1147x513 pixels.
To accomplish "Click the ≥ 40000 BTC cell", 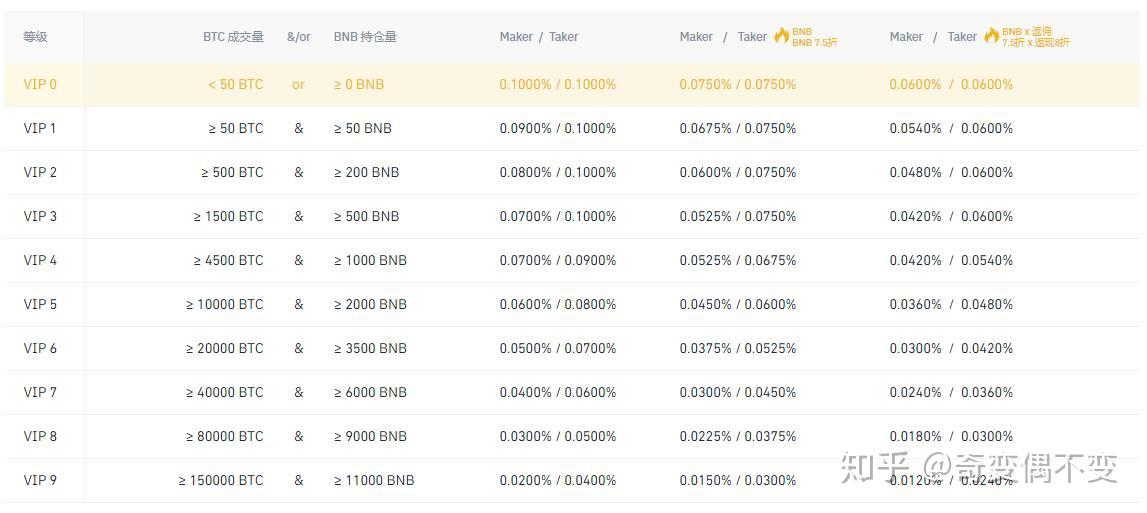I will coord(225,392).
